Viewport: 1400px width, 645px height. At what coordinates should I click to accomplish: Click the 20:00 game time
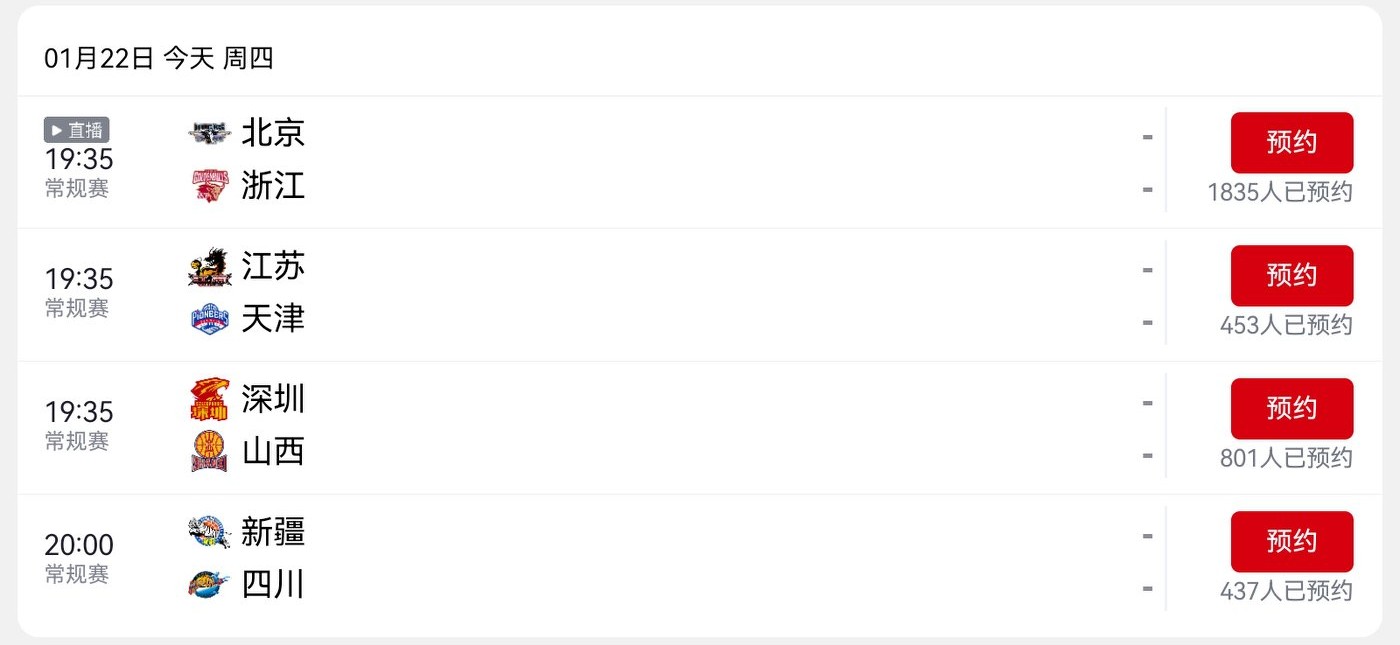79,545
